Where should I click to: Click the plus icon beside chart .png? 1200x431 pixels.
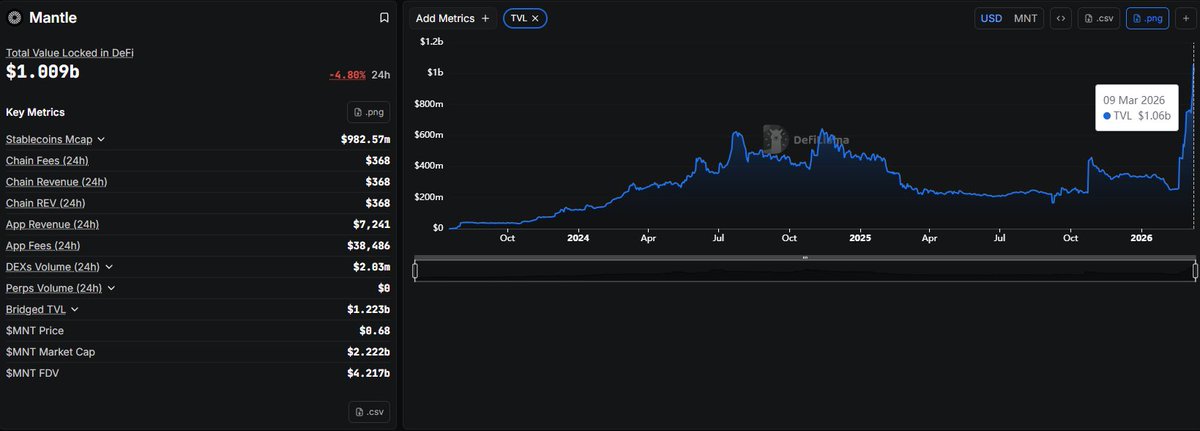[1186, 18]
